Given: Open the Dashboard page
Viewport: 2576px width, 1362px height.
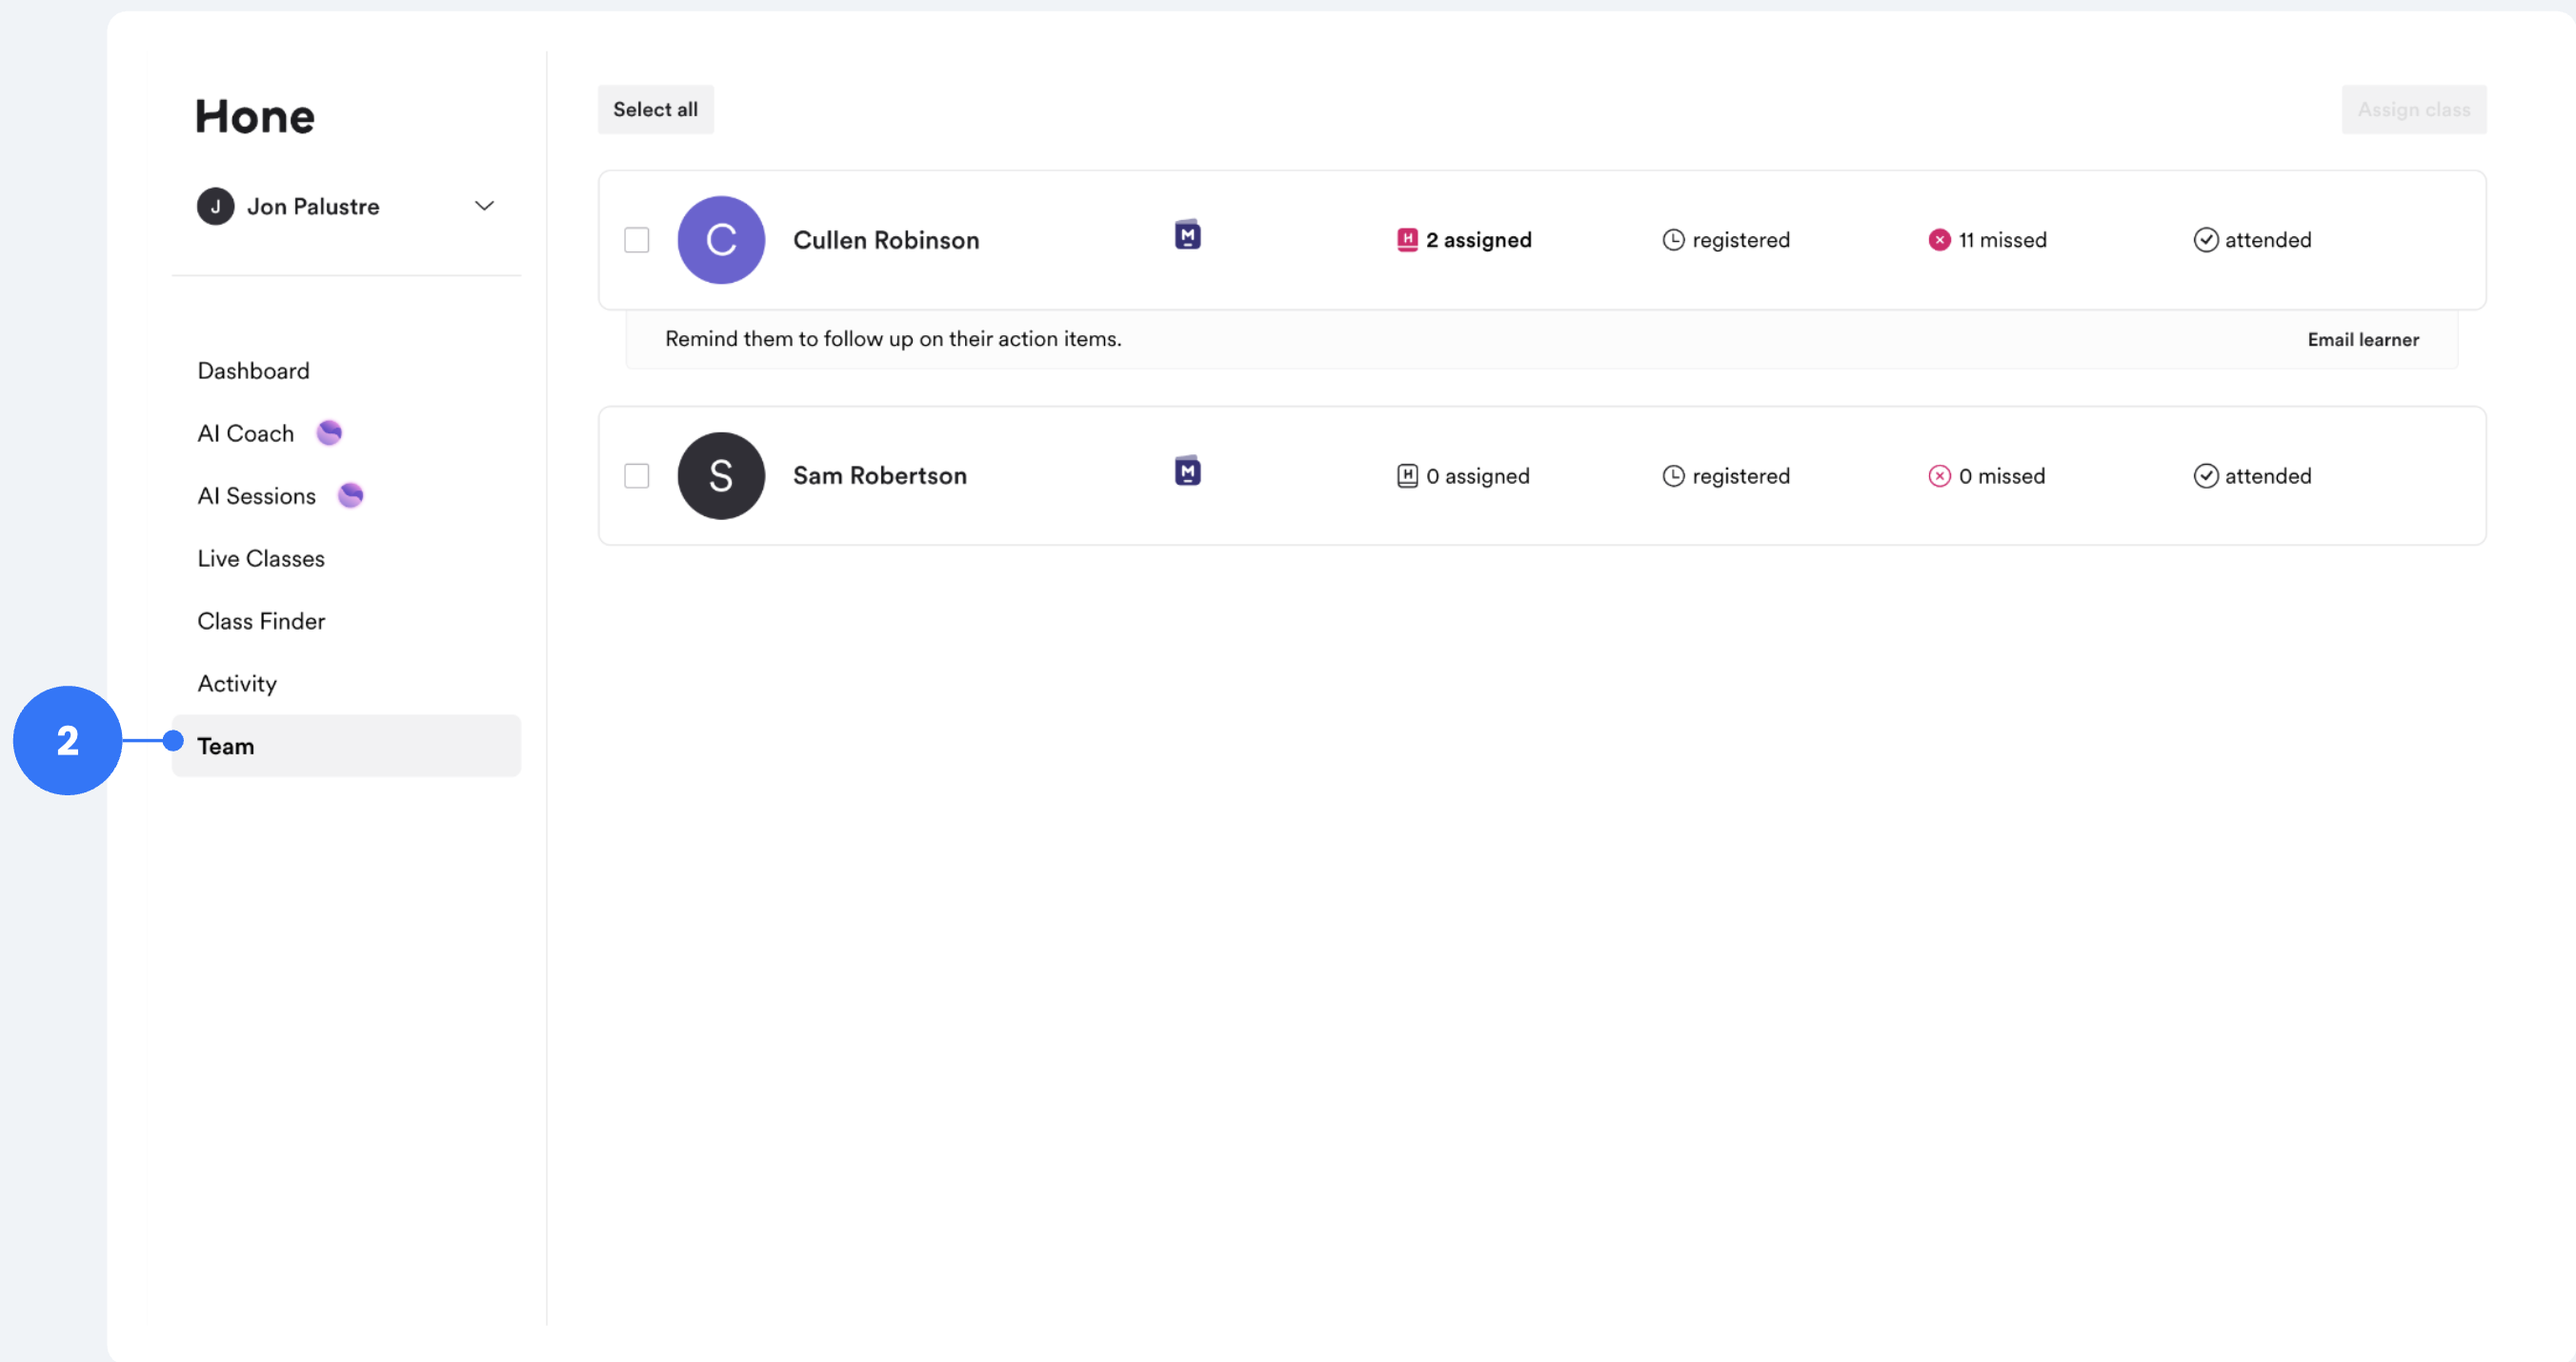Looking at the screenshot, I should coord(254,371).
